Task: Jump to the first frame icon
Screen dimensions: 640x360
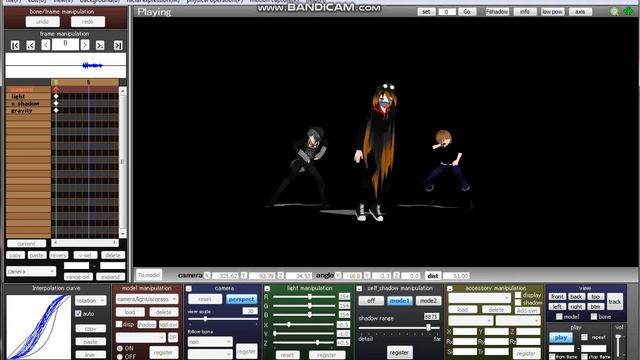Action: [15, 45]
